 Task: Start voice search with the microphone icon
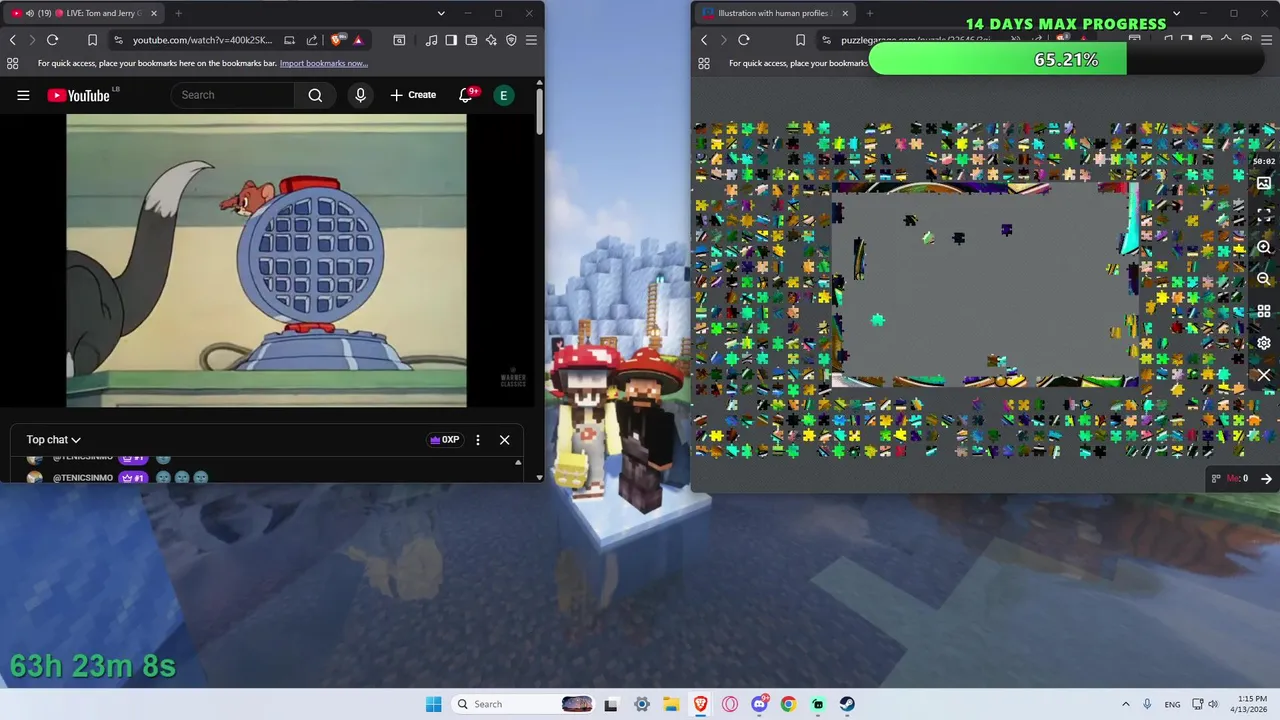coord(360,95)
